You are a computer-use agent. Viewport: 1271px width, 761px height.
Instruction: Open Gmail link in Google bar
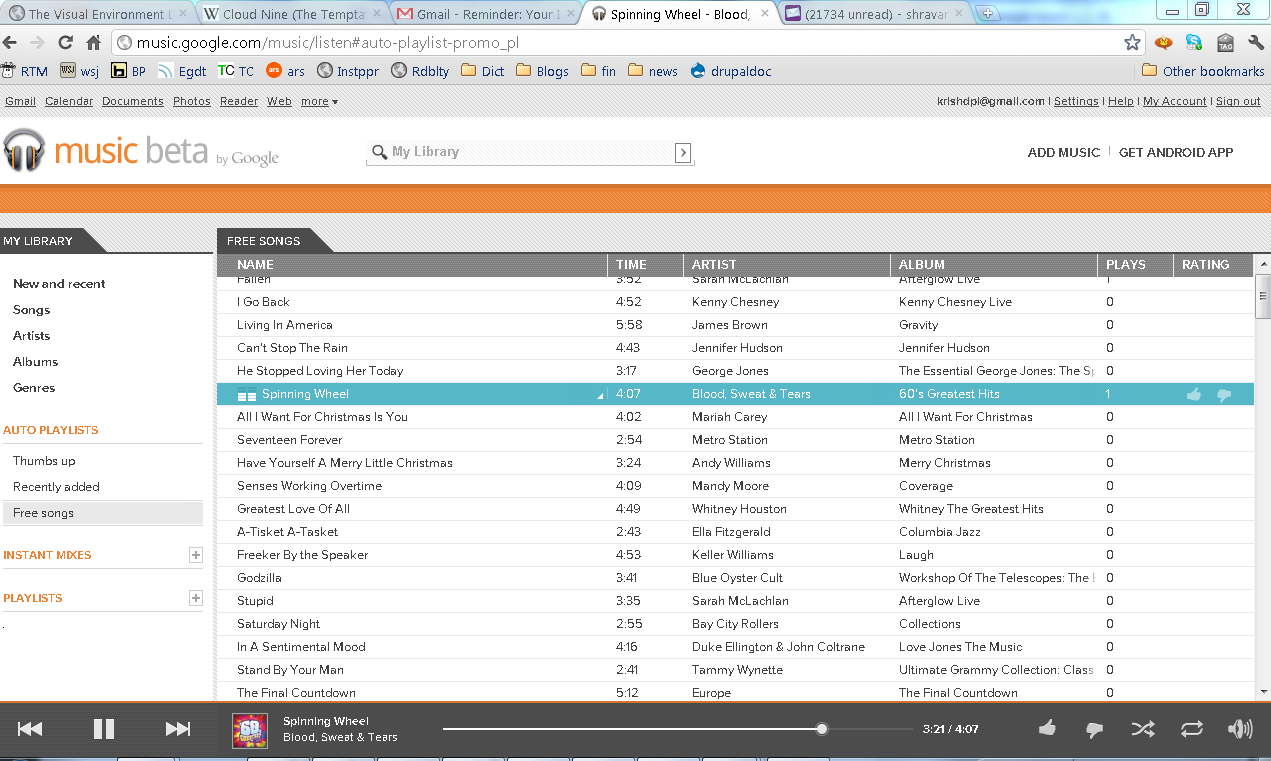(20, 101)
